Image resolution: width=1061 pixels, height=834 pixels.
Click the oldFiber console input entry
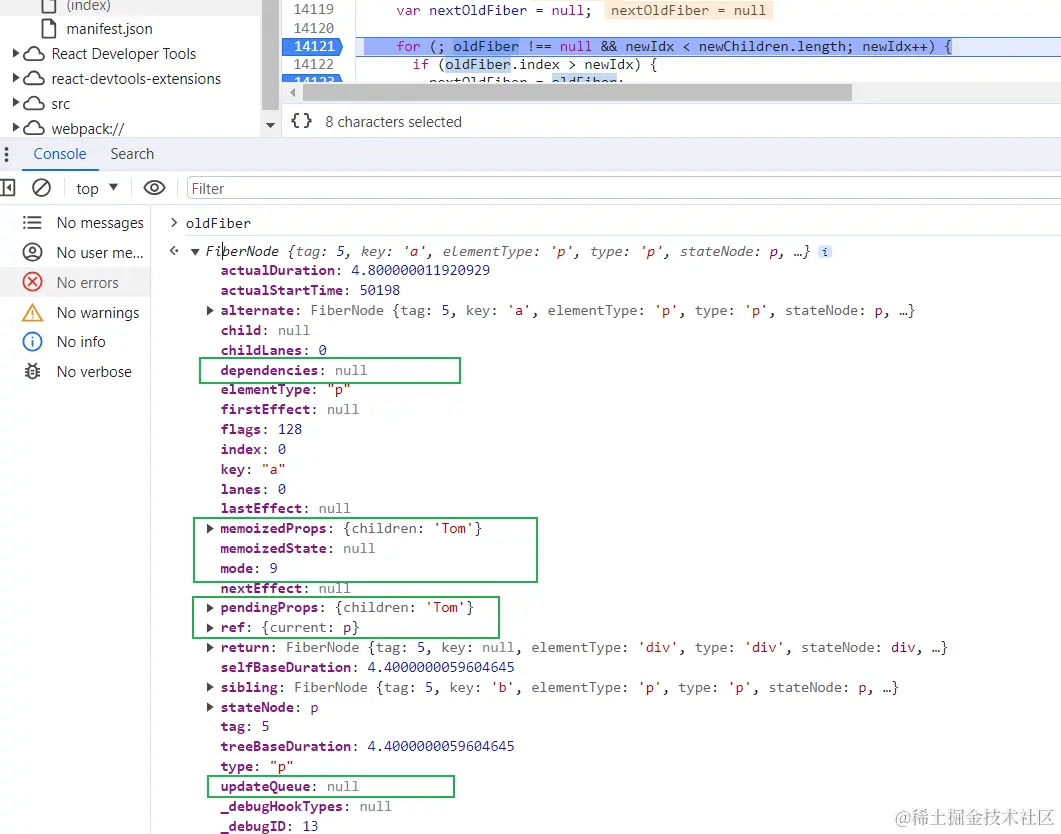click(x=218, y=223)
